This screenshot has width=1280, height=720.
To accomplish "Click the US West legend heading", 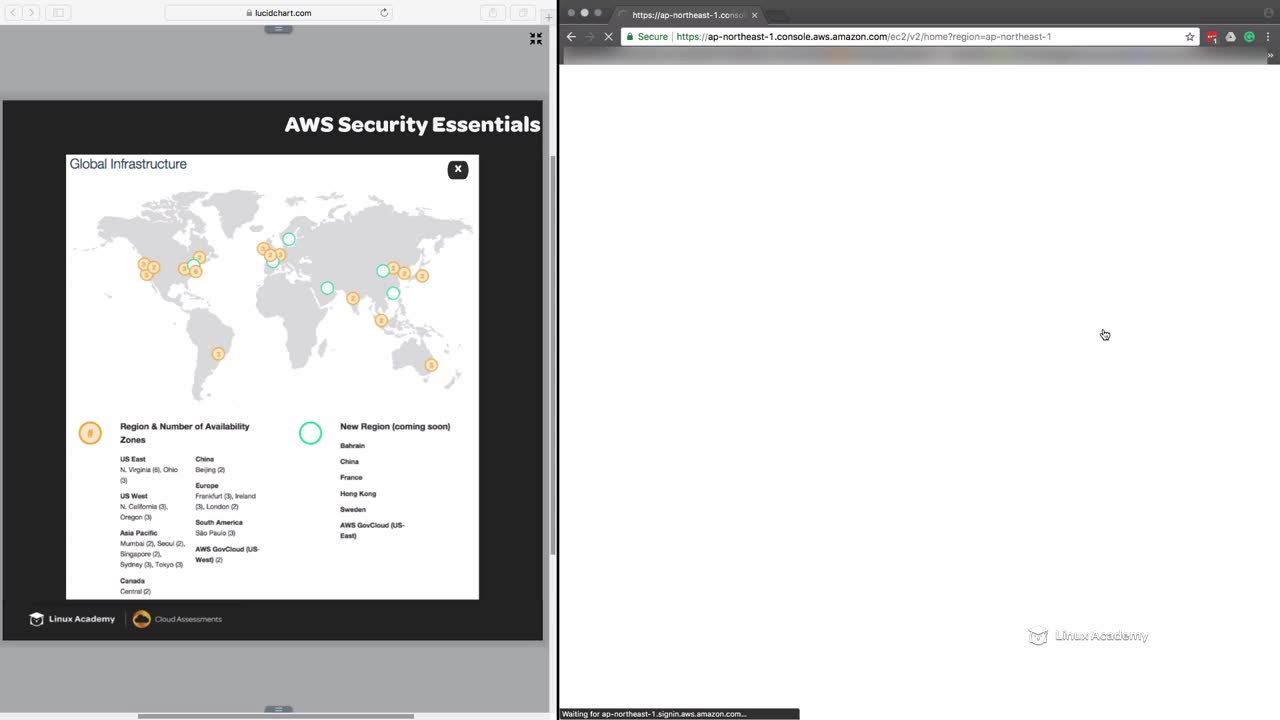I will (134, 496).
